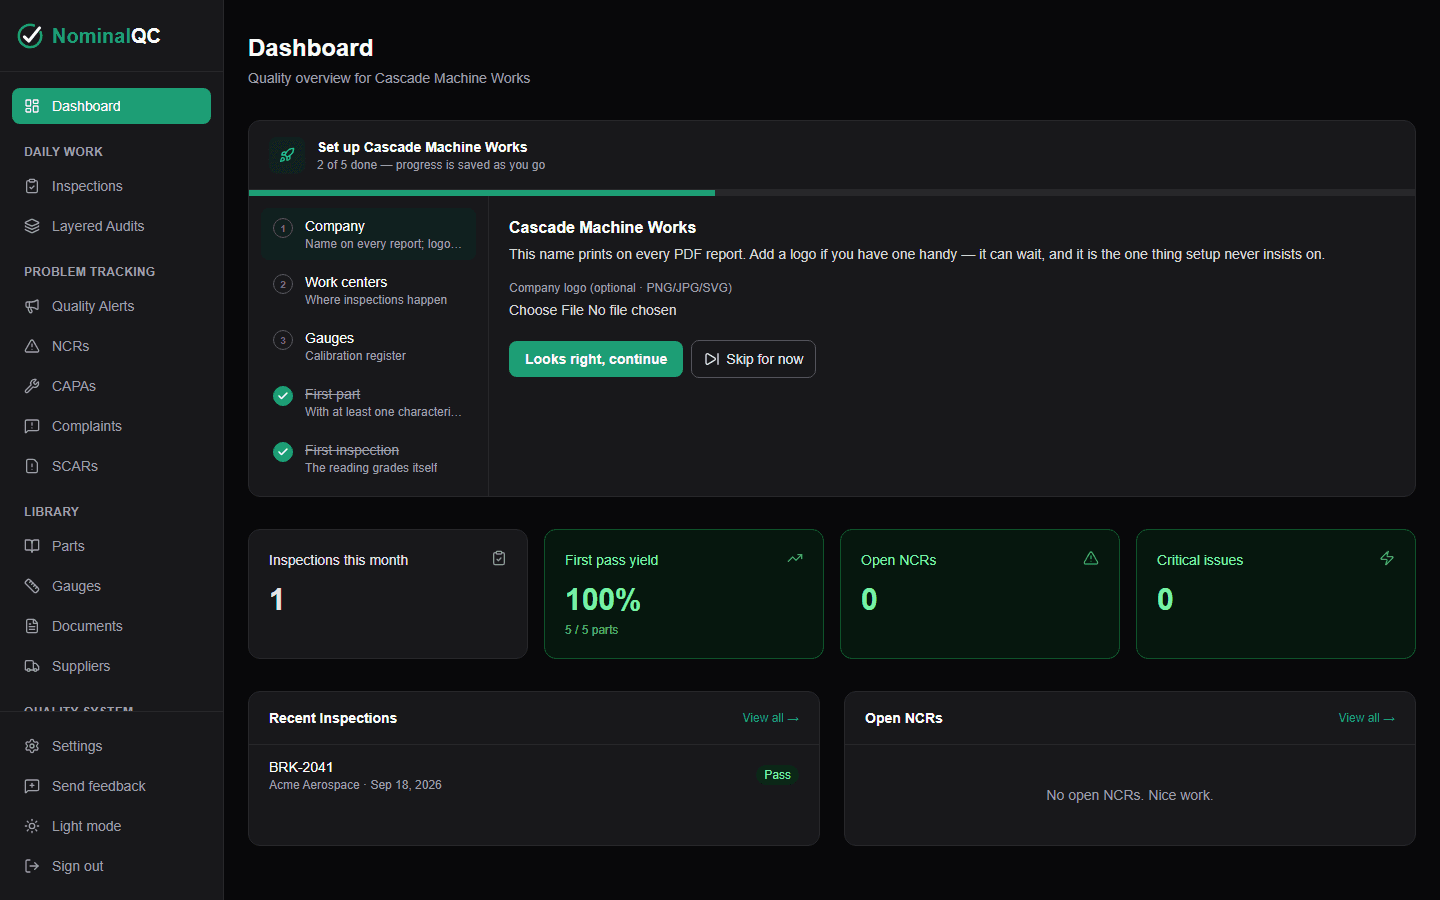Click warning triangle on Open NCRs card
Image resolution: width=1440 pixels, height=900 pixels.
[1091, 558]
